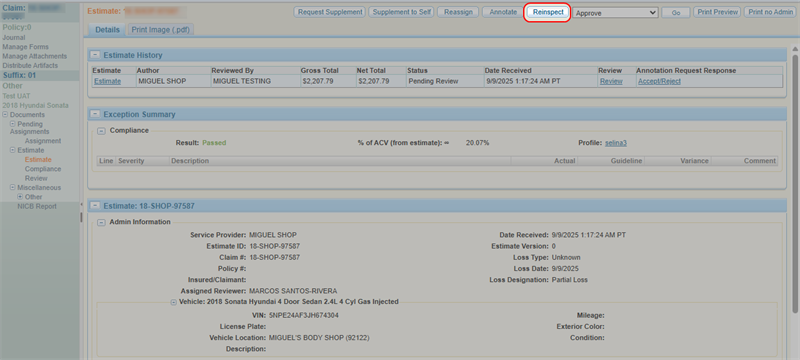The image size is (800, 360).
Task: Select the orange Estimate tree item
Action: point(38,160)
